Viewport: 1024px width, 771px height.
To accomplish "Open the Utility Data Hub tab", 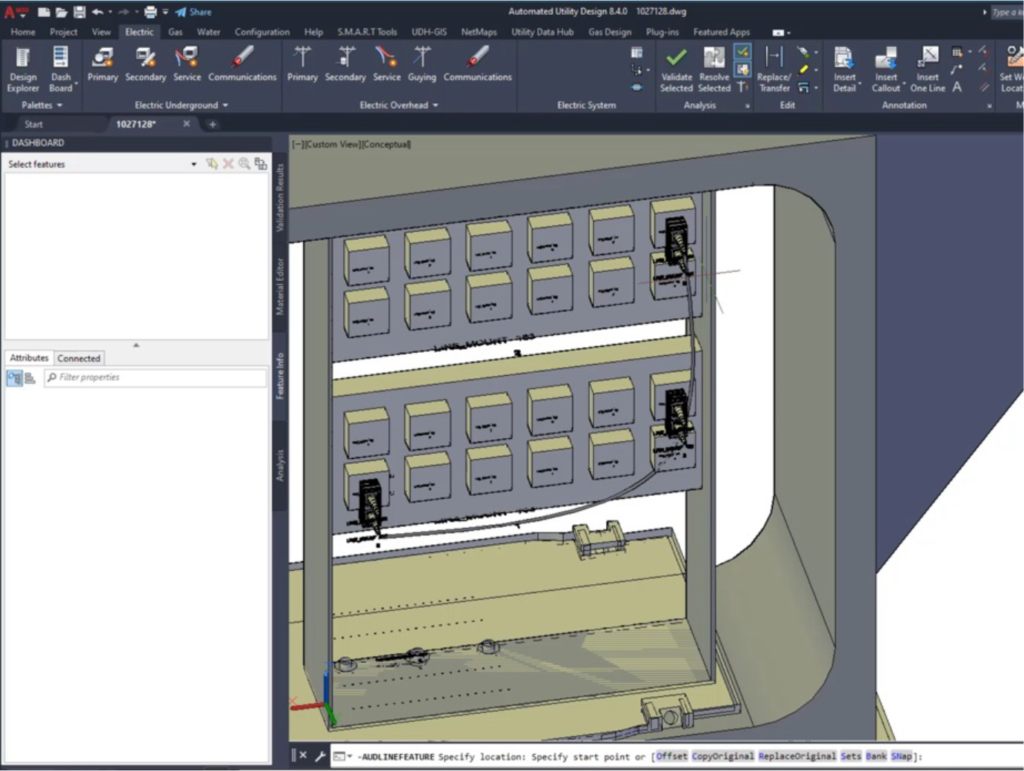I will pyautogui.click(x=542, y=32).
